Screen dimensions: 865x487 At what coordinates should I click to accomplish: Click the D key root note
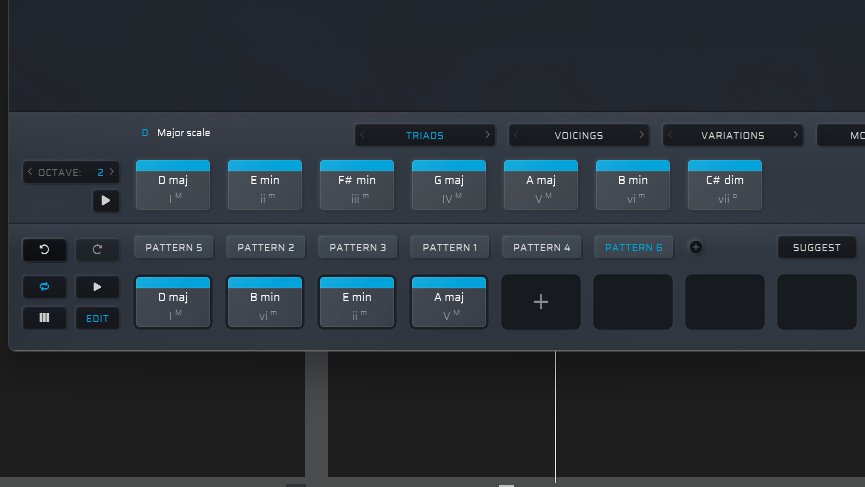(145, 132)
